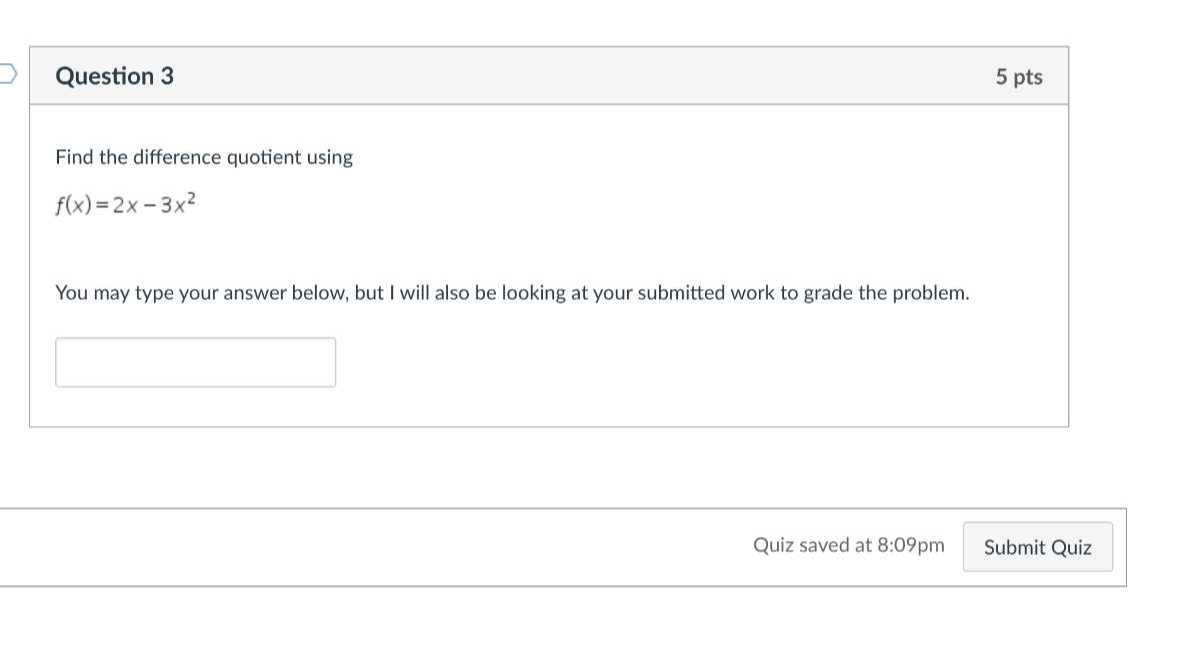
Task: Click empty area of bottom footer bar
Action: click(370, 547)
